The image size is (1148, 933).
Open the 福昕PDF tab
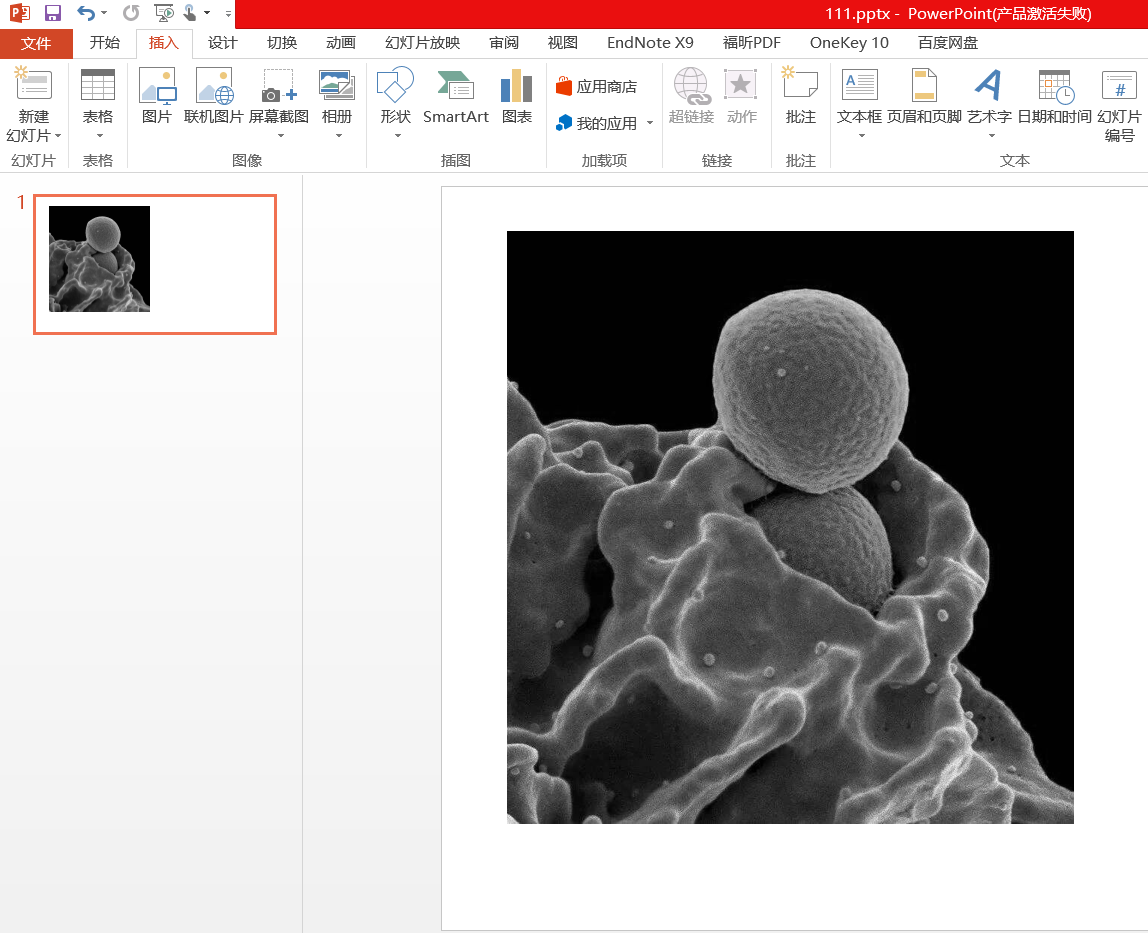click(x=752, y=42)
